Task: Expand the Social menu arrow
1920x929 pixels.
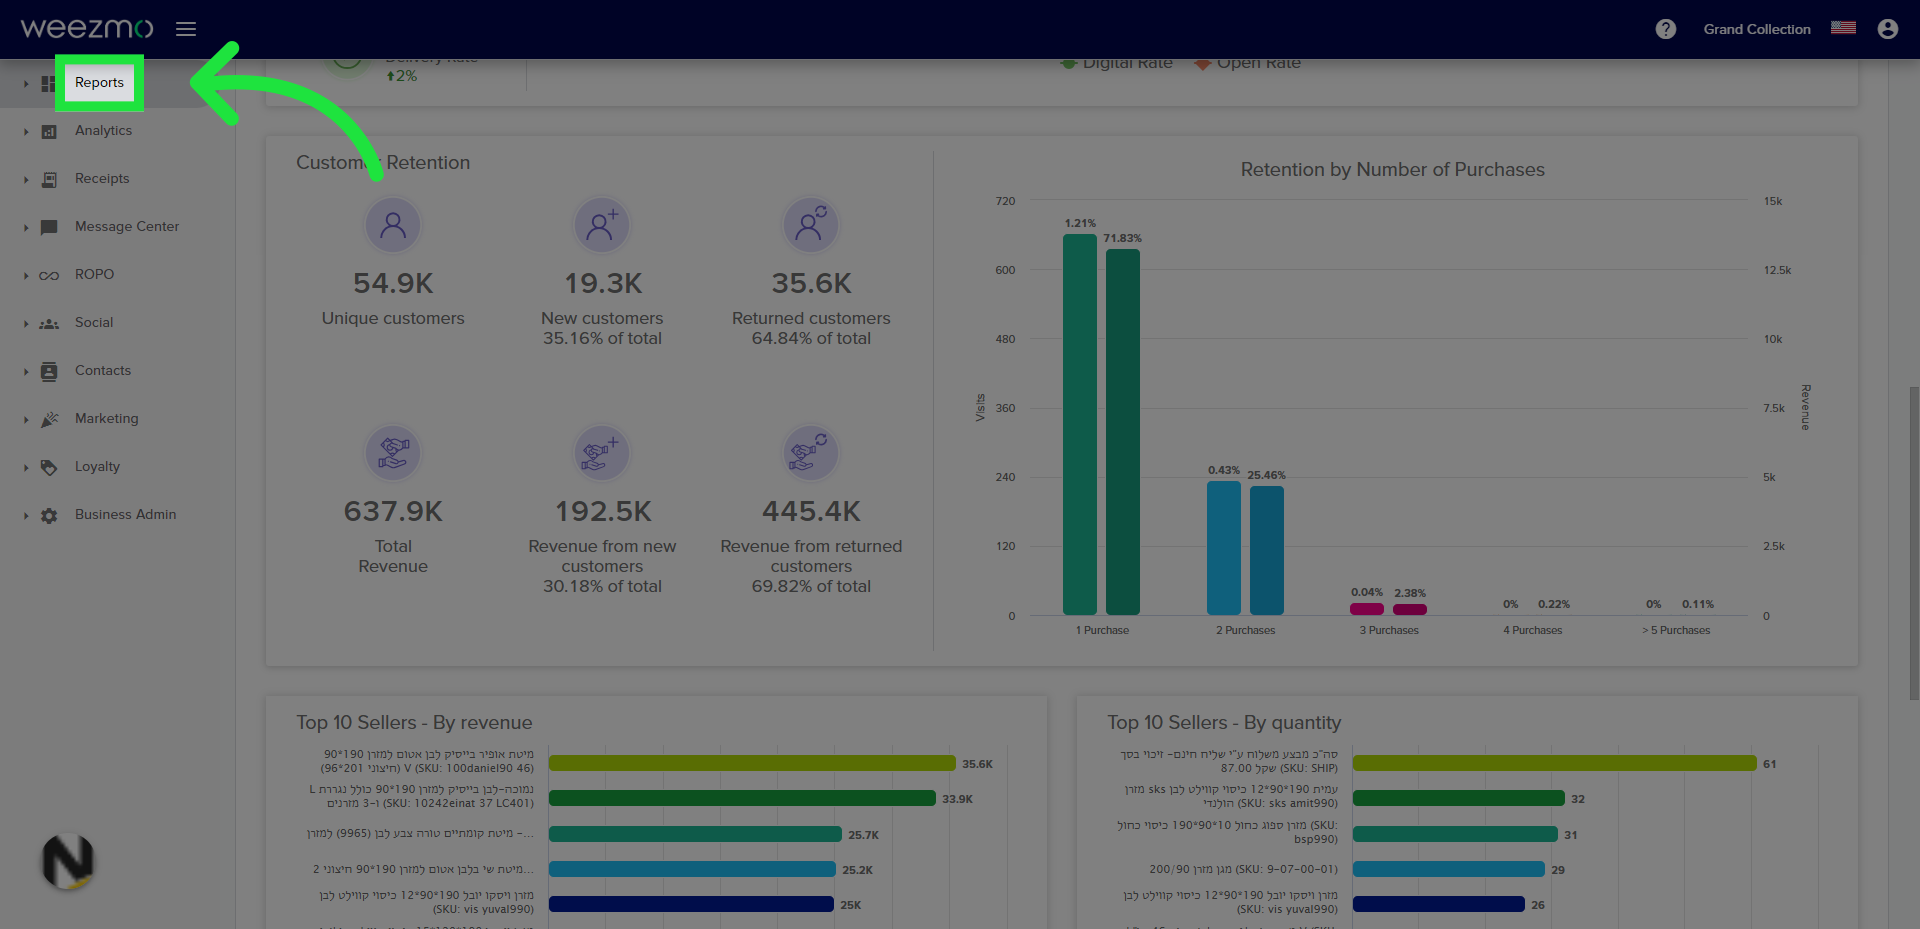Action: (x=26, y=324)
